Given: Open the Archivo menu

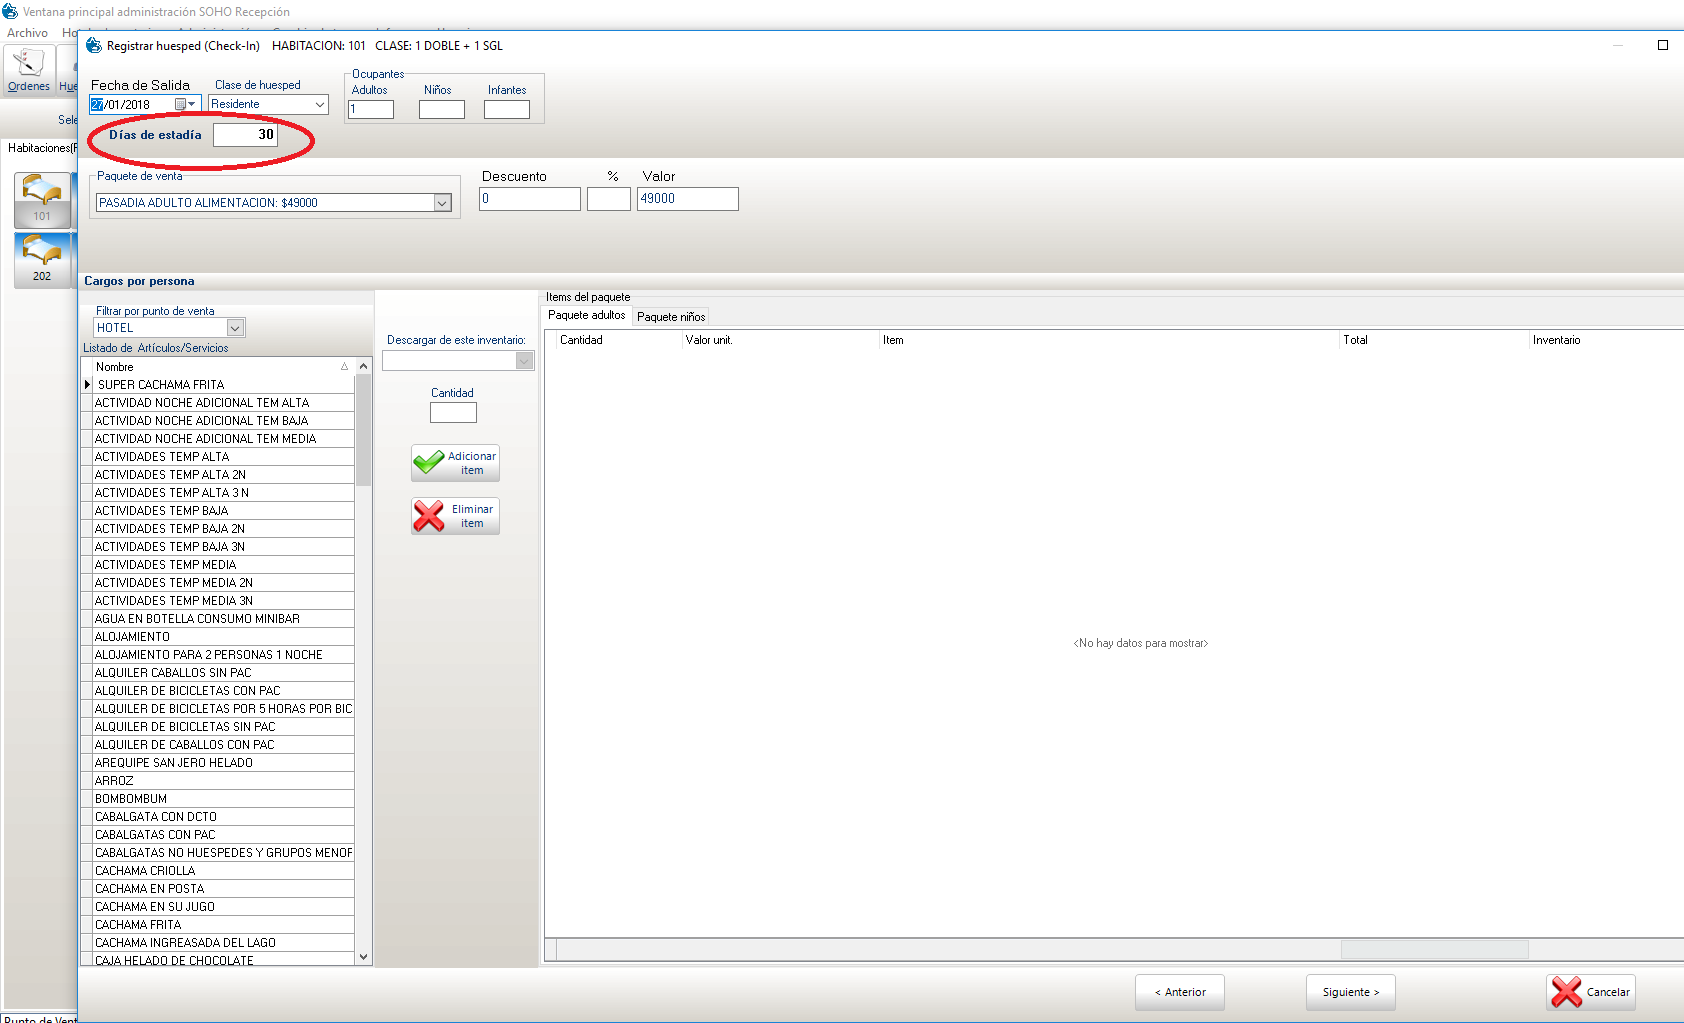Looking at the screenshot, I should tap(27, 33).
